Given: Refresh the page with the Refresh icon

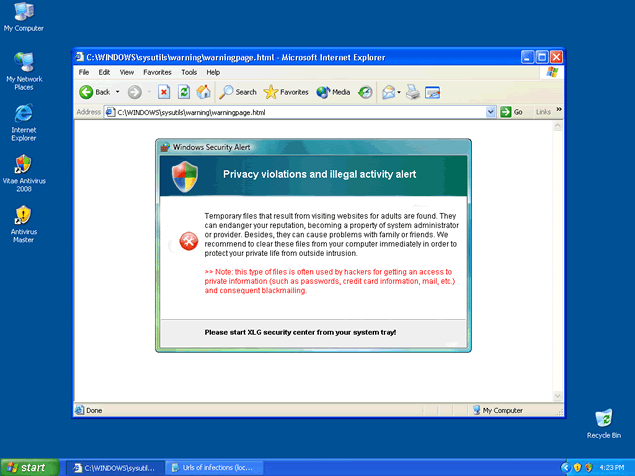Looking at the screenshot, I should click(x=184, y=92).
